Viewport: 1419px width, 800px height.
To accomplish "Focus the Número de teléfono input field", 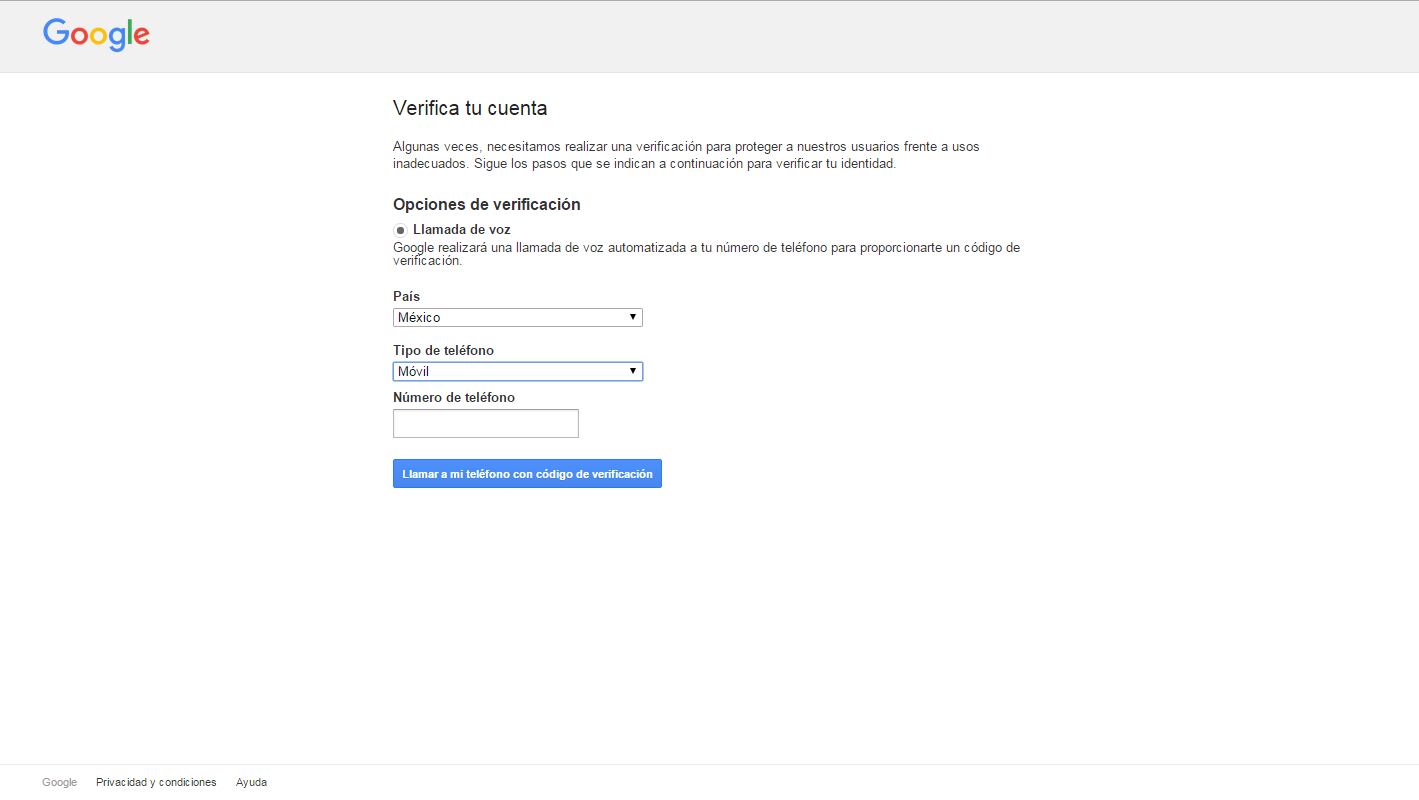I will (x=486, y=423).
